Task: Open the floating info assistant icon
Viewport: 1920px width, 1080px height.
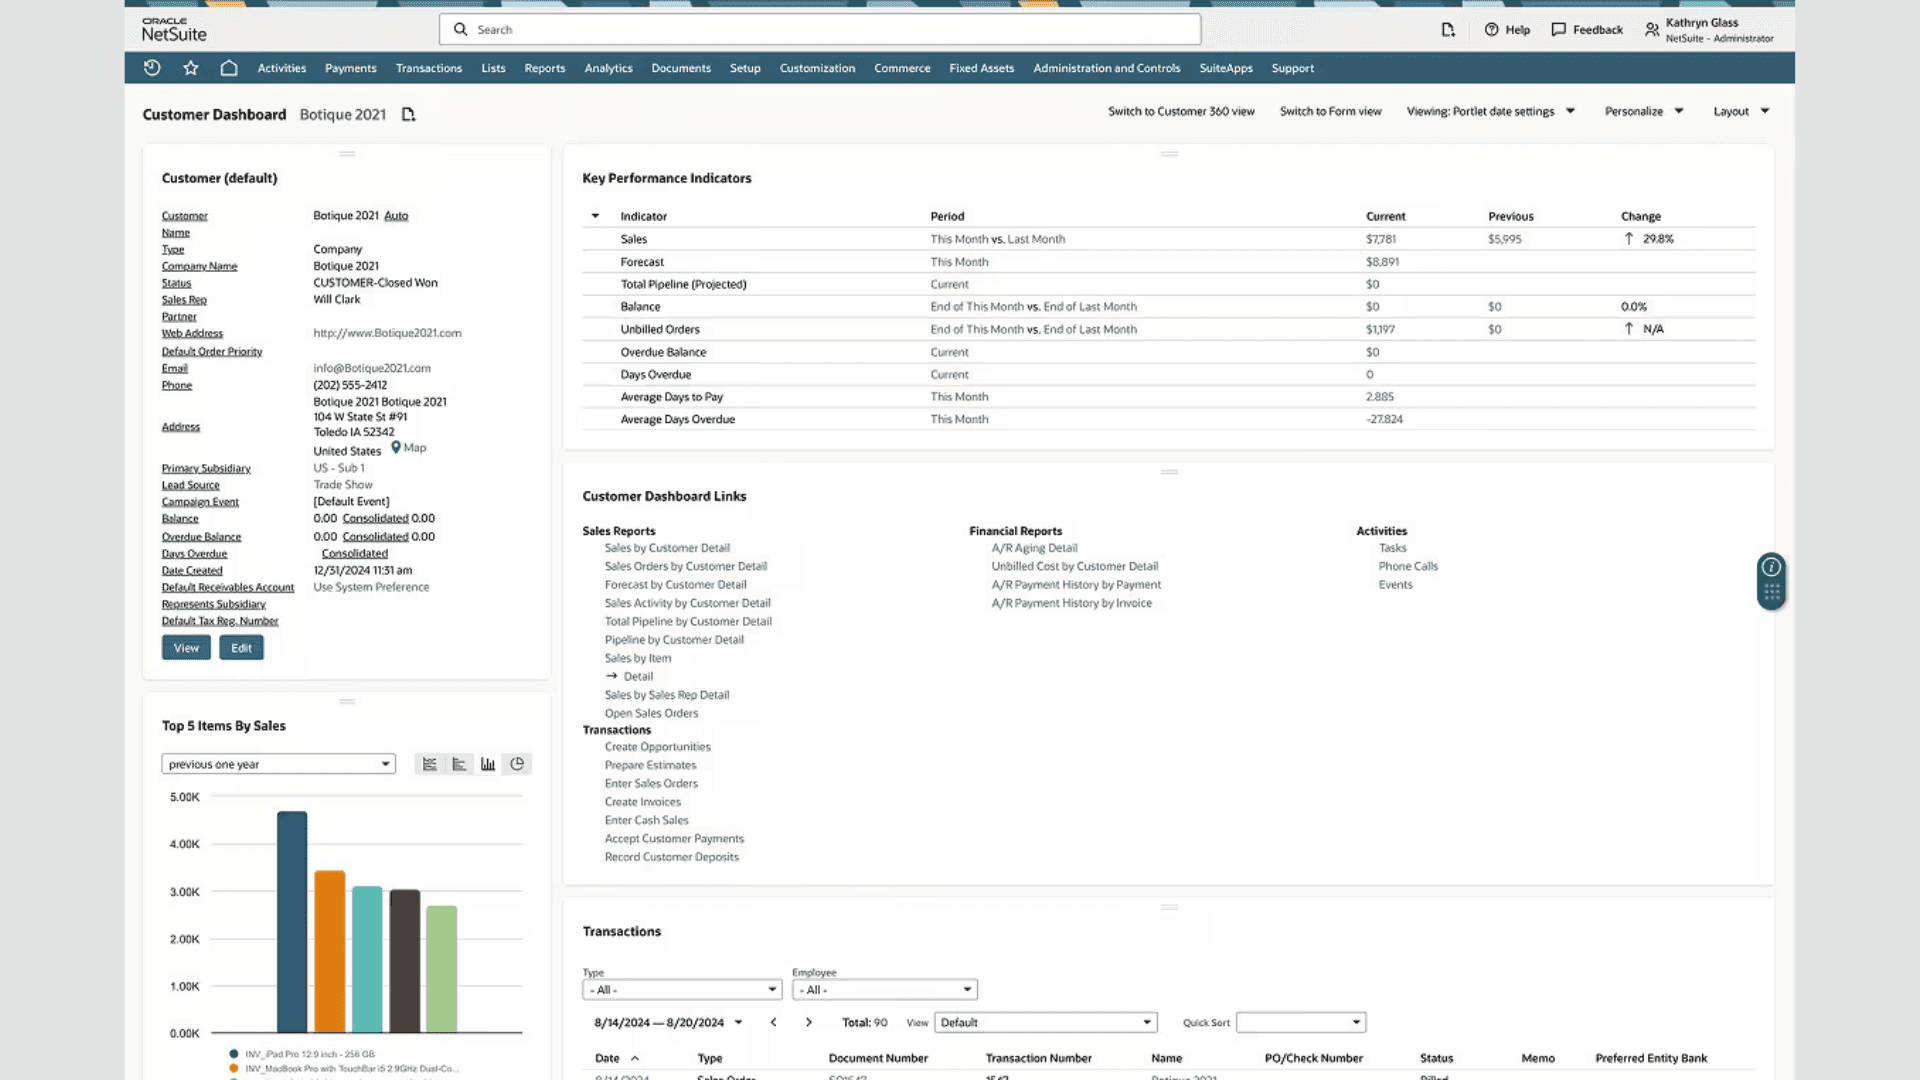Action: click(x=1771, y=567)
